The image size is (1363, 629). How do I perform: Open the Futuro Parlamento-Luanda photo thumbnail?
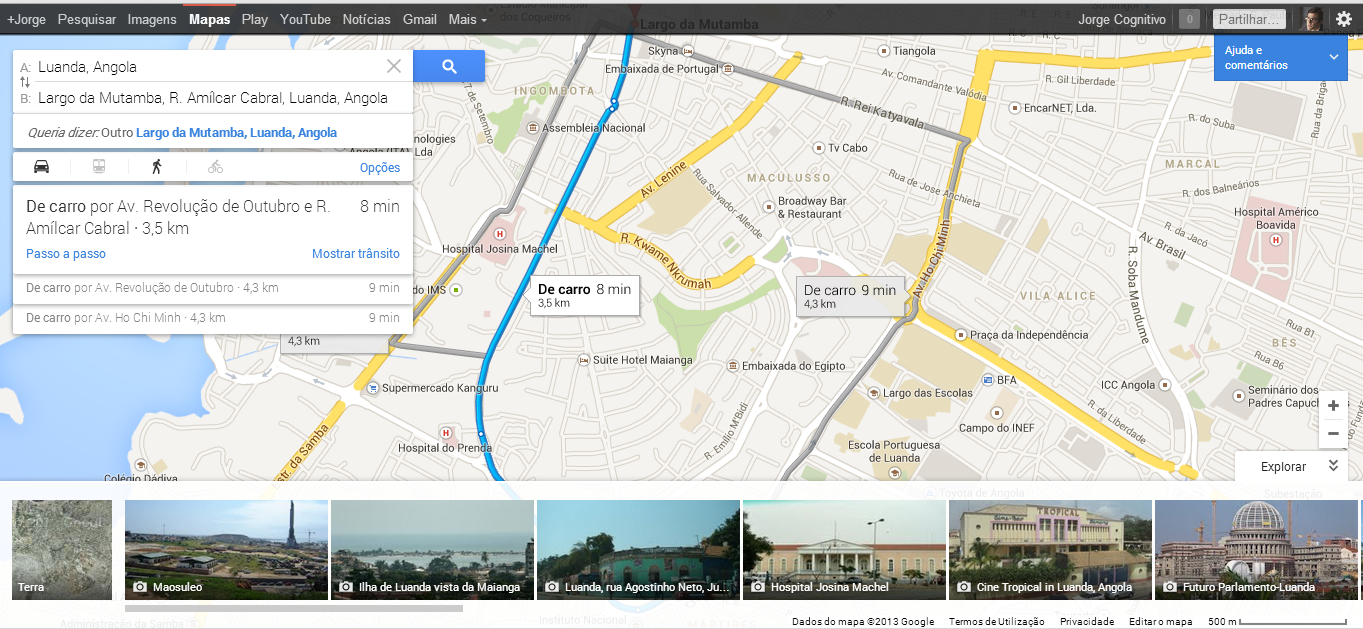(x=1256, y=550)
